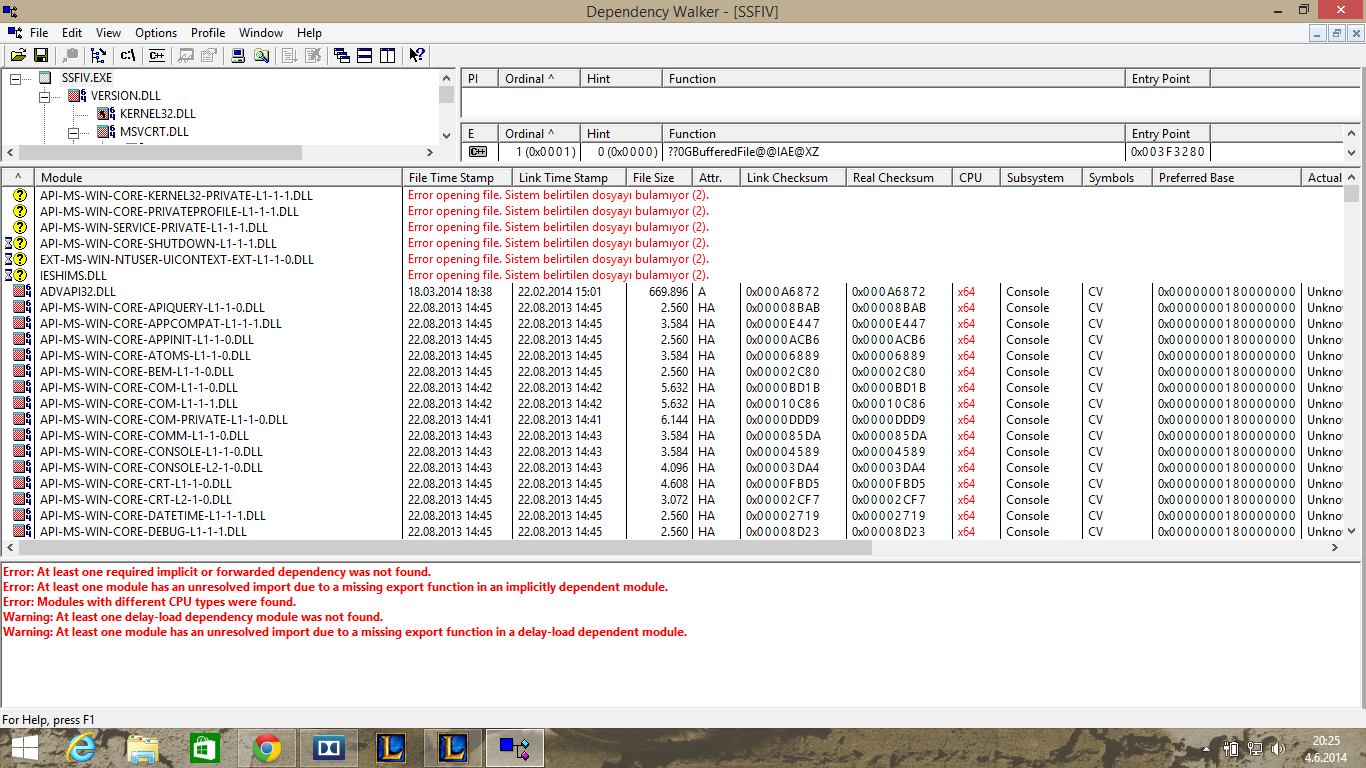The height and width of the screenshot is (768, 1366).
Task: Click module icon for API-MS-WIN-CORE-DEBUG-L1-1-1.DLL row
Action: [22, 532]
